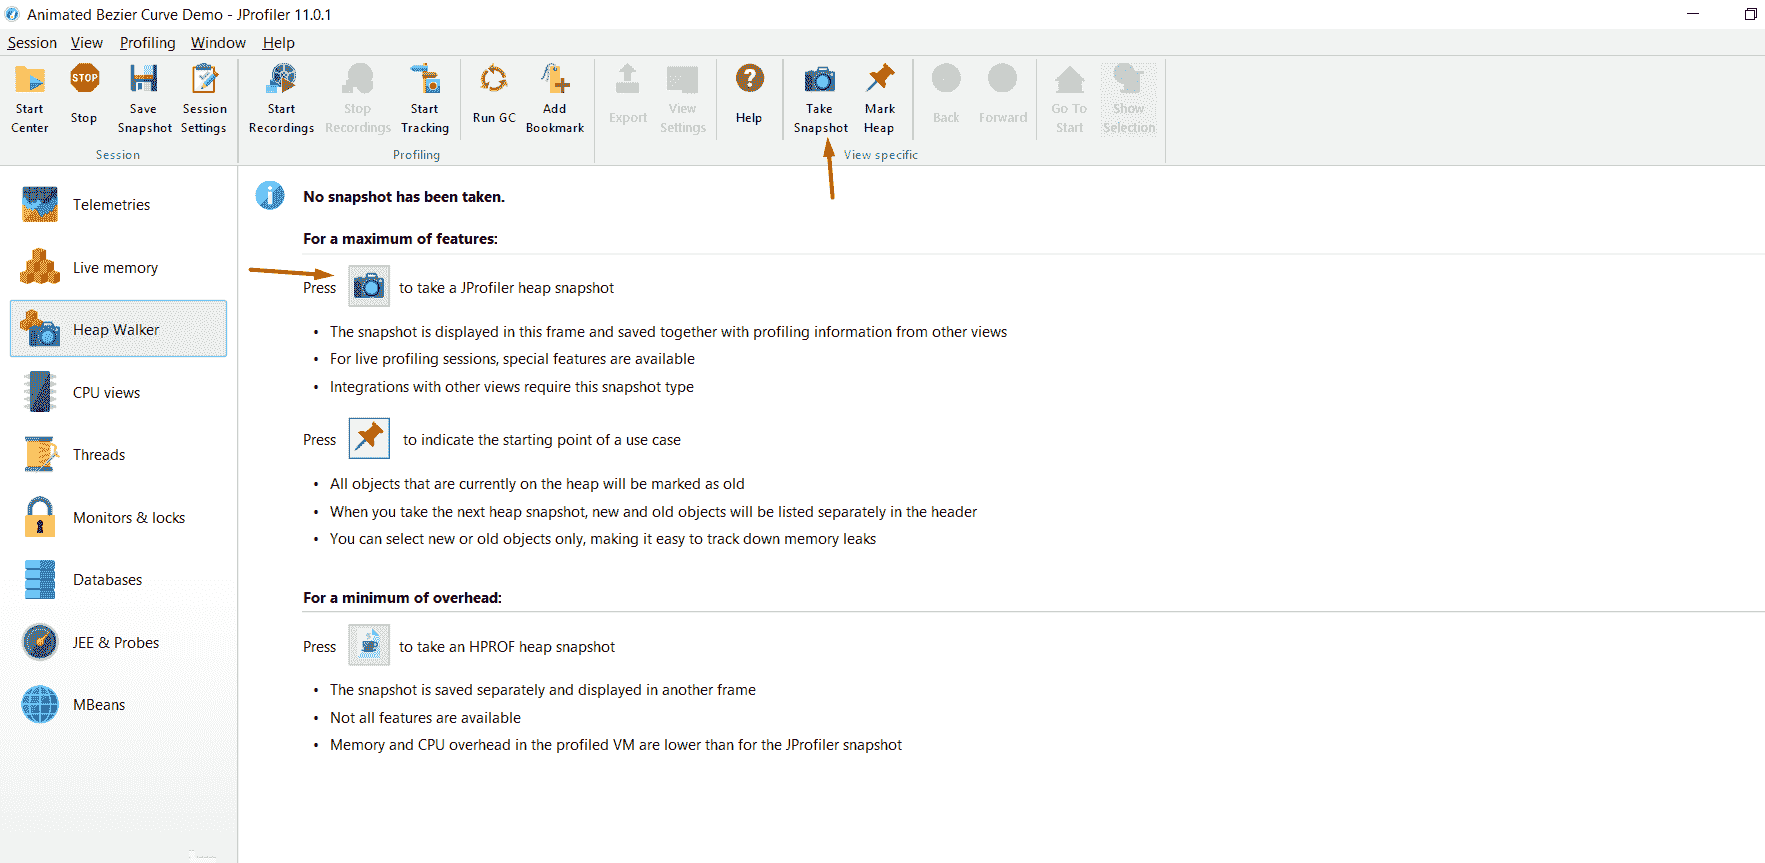
Task: Click Stop Recordings toolbar icon
Action: 357,98
